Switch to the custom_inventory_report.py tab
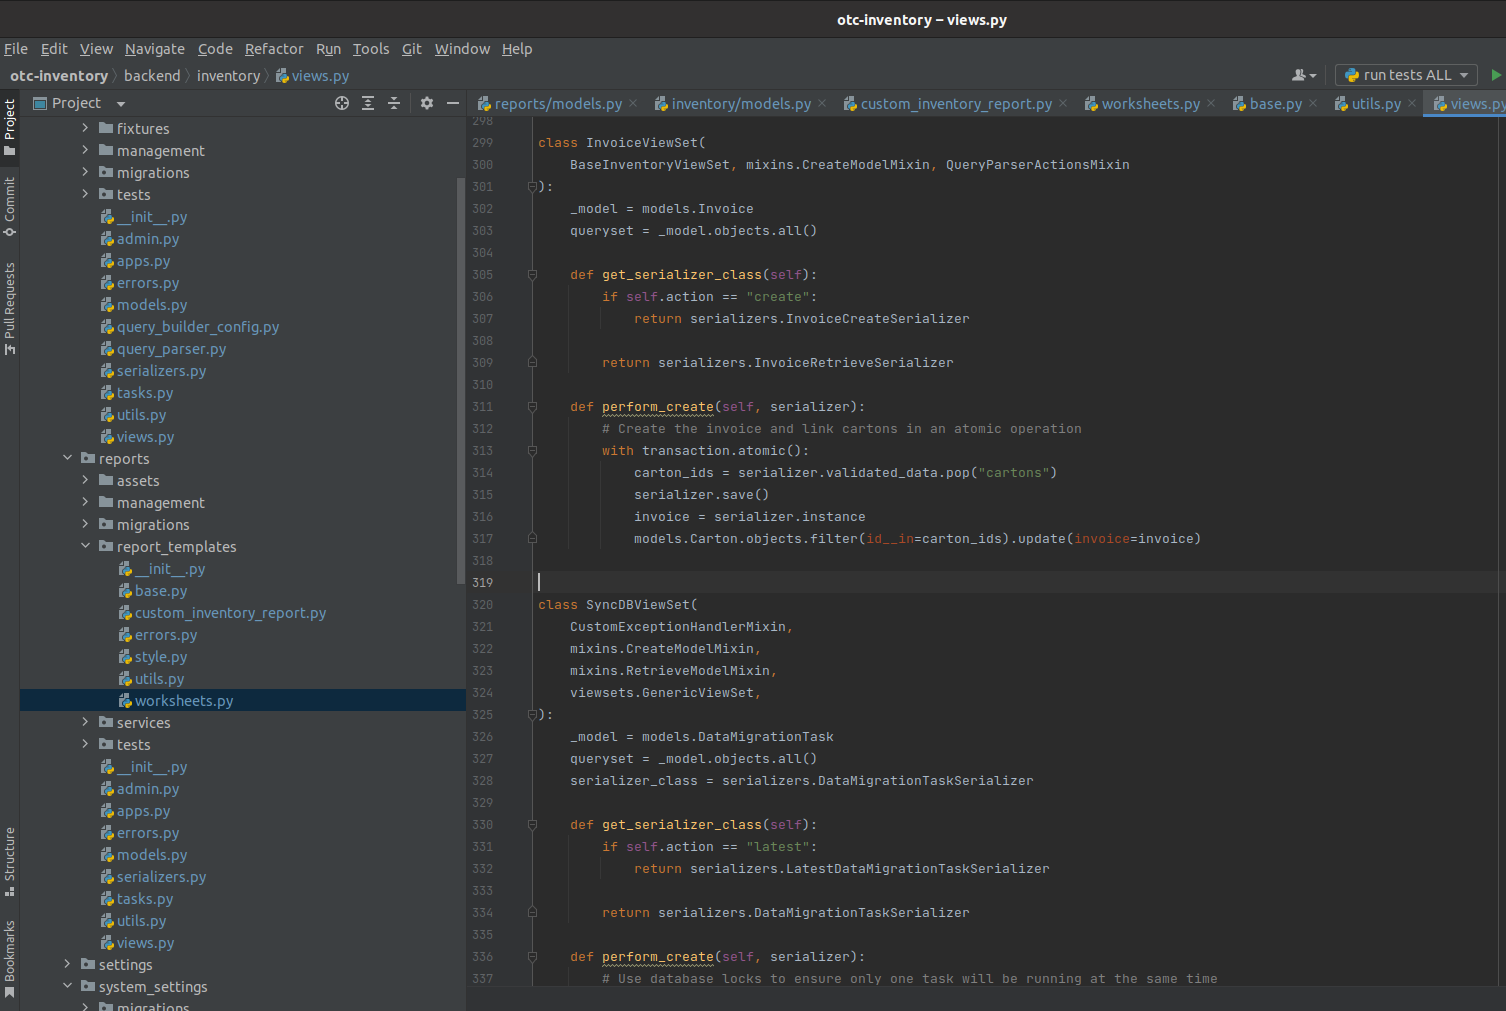This screenshot has width=1506, height=1011. coord(955,104)
